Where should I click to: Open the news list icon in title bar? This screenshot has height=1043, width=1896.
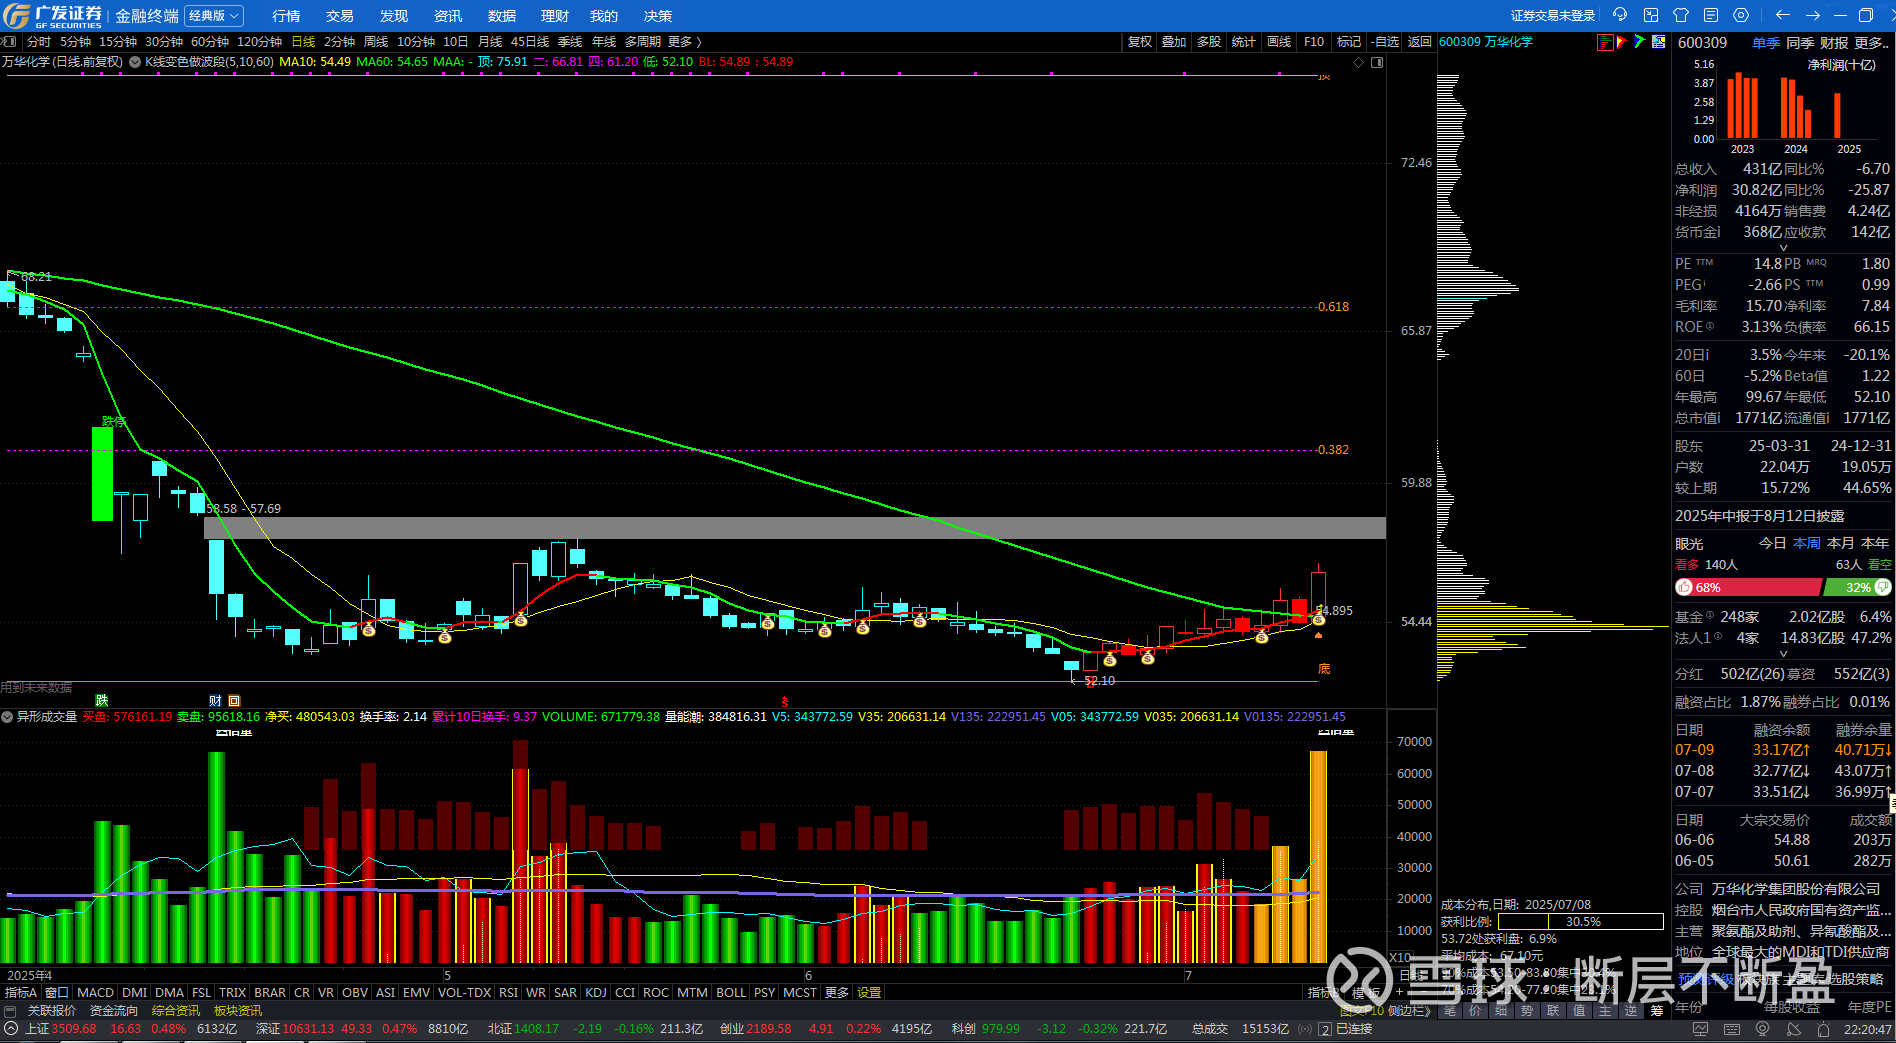point(1711,15)
